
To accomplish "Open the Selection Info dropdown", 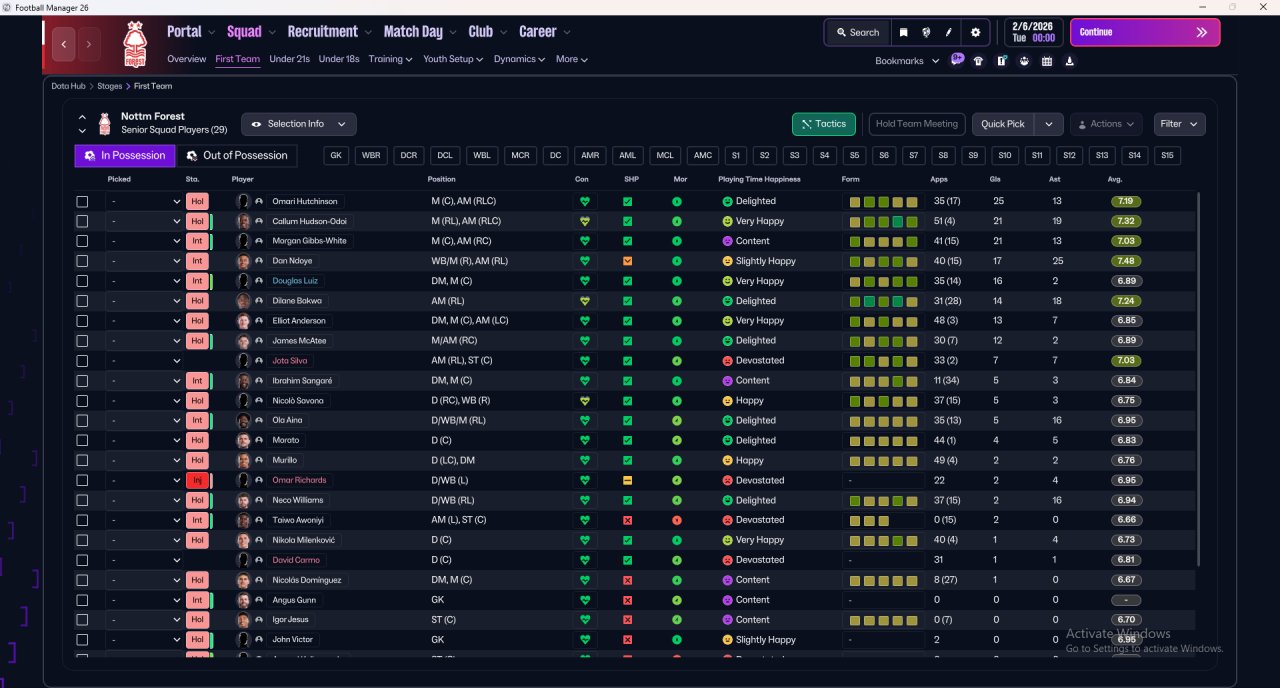I will pyautogui.click(x=298, y=124).
